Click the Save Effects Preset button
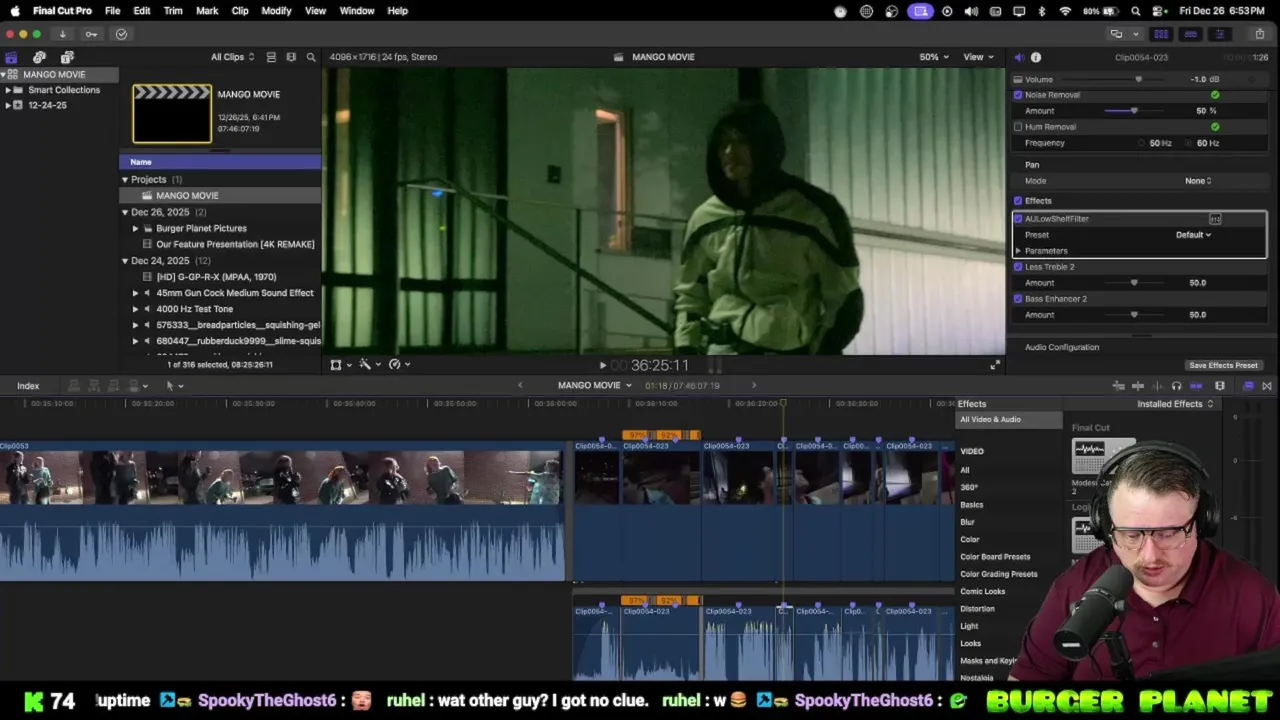 tap(1223, 366)
